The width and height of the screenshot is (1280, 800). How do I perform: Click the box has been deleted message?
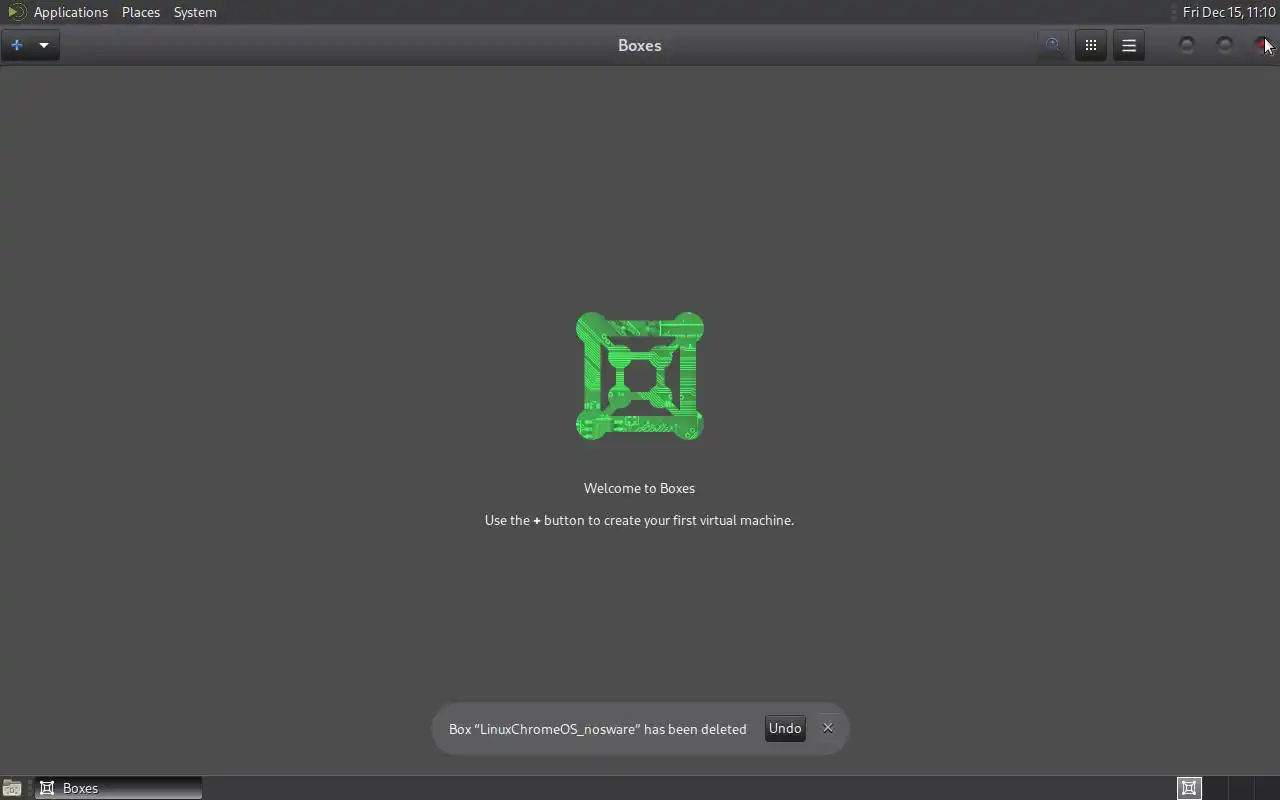[x=598, y=729]
